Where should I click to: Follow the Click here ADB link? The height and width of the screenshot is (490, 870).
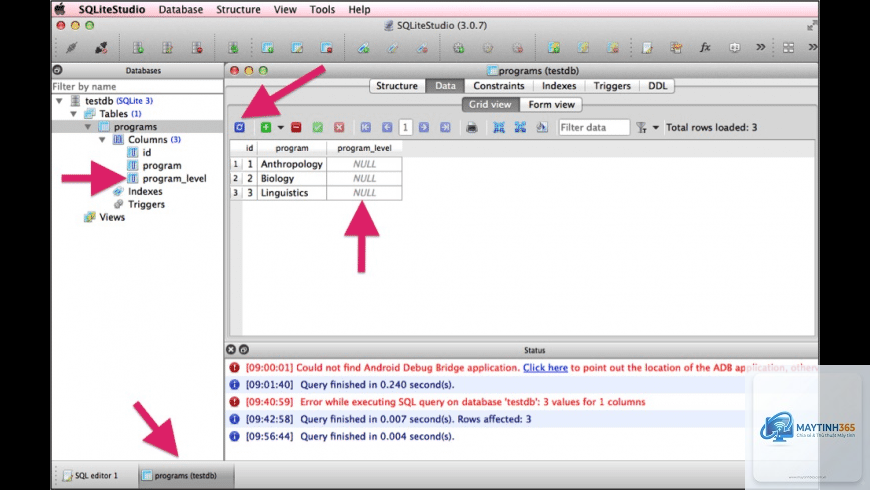(545, 367)
